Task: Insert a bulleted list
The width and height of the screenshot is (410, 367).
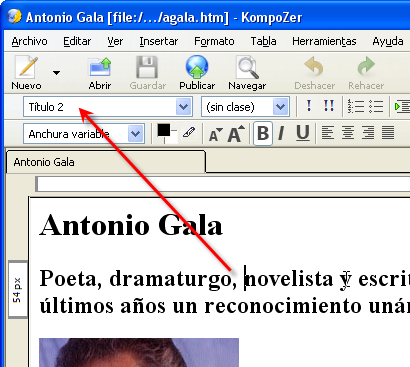Action: point(376,106)
